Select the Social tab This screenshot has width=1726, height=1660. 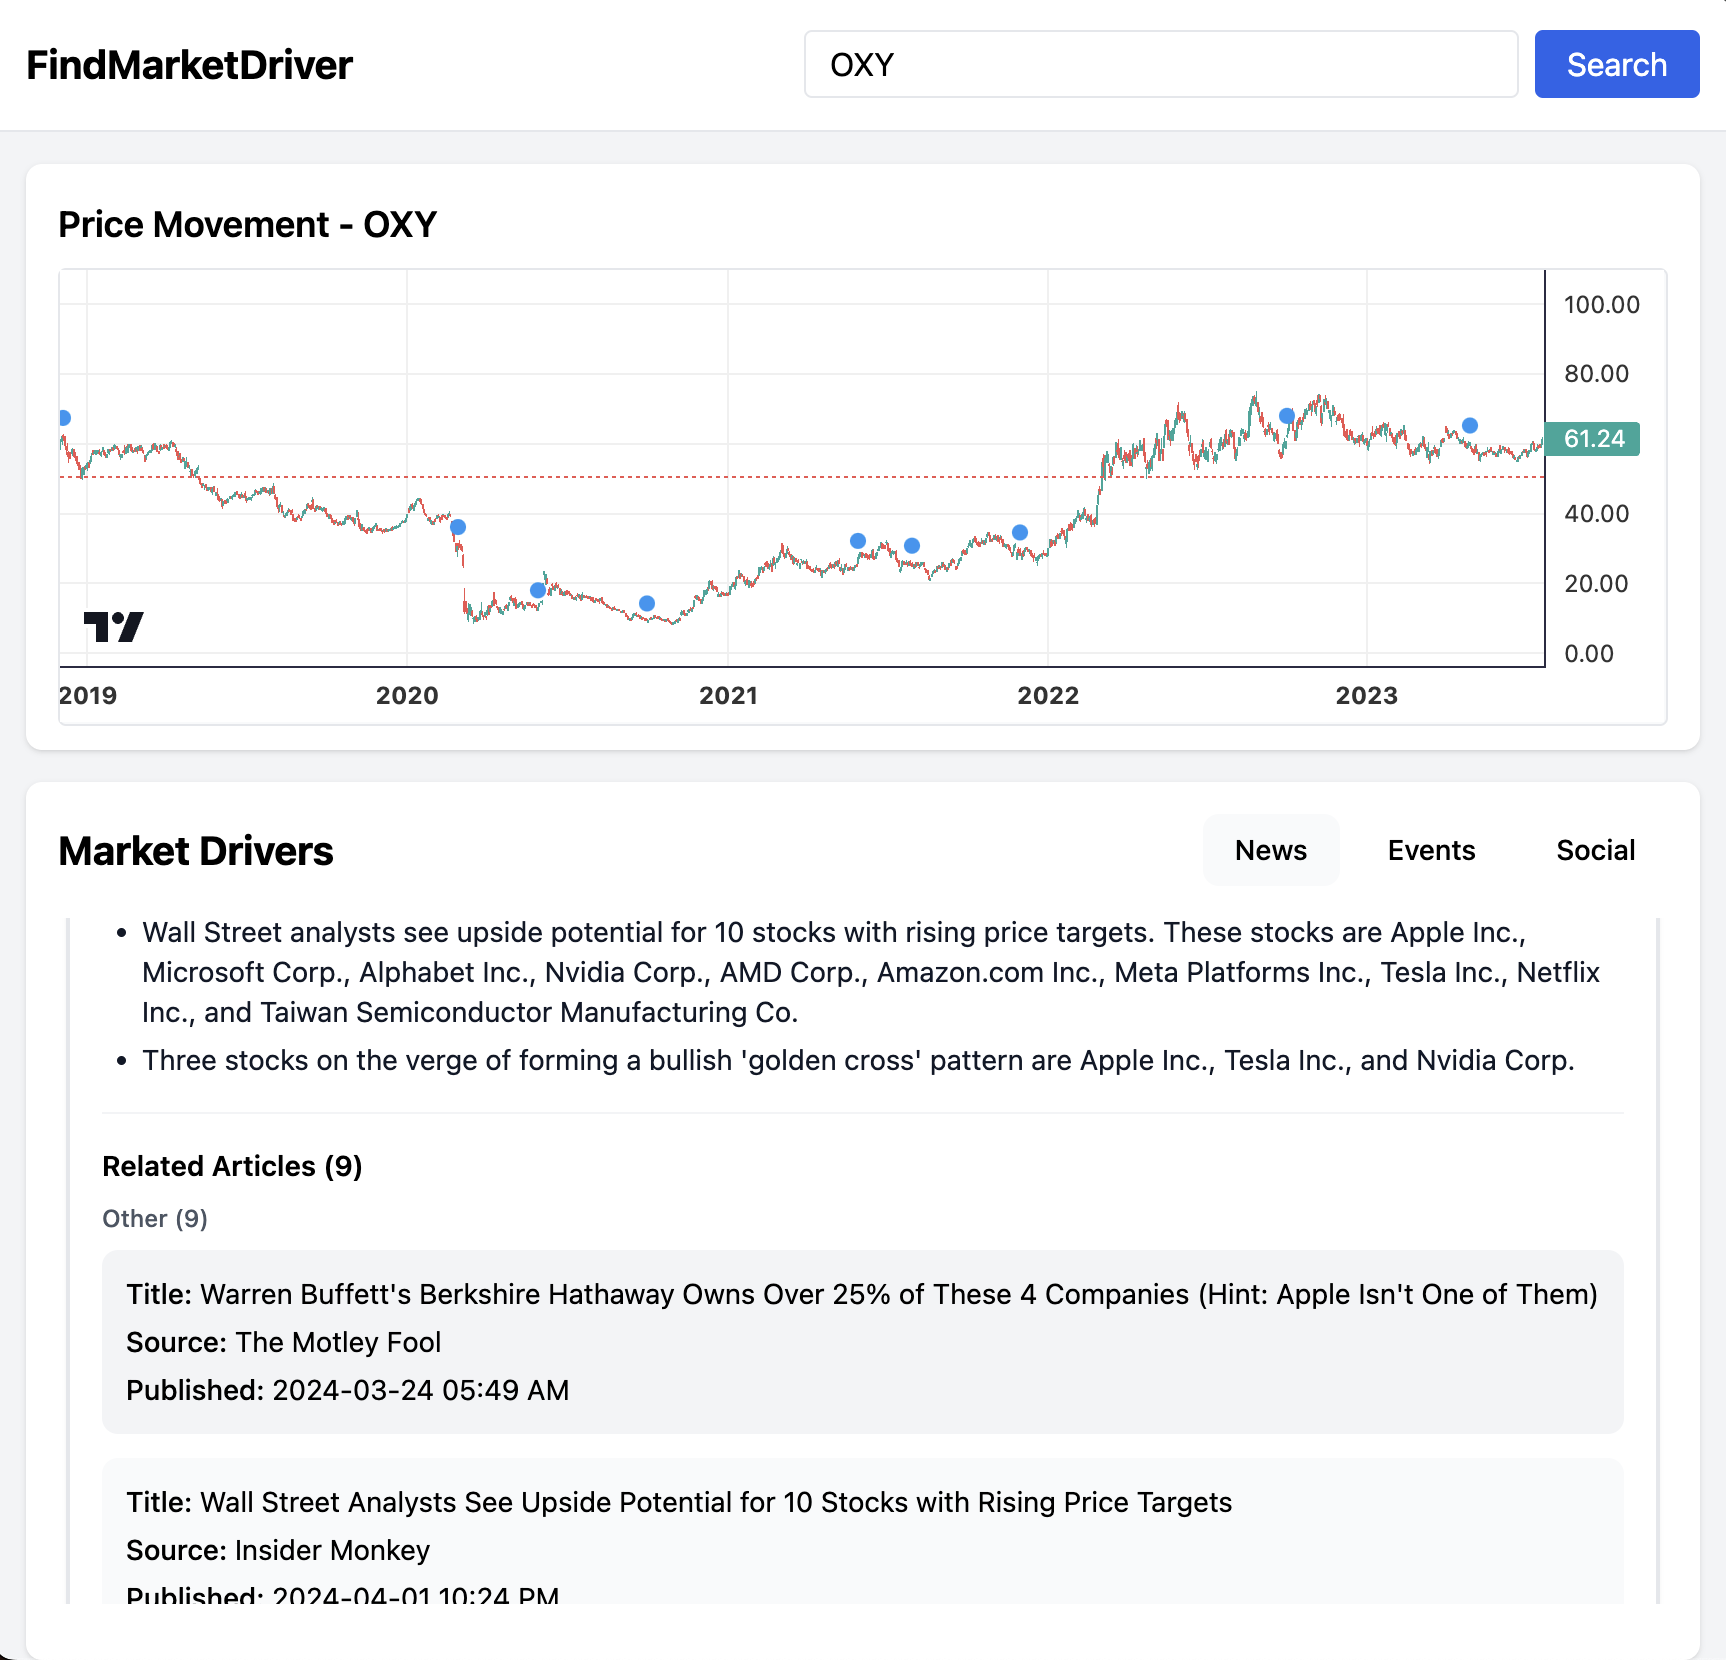[1595, 850]
